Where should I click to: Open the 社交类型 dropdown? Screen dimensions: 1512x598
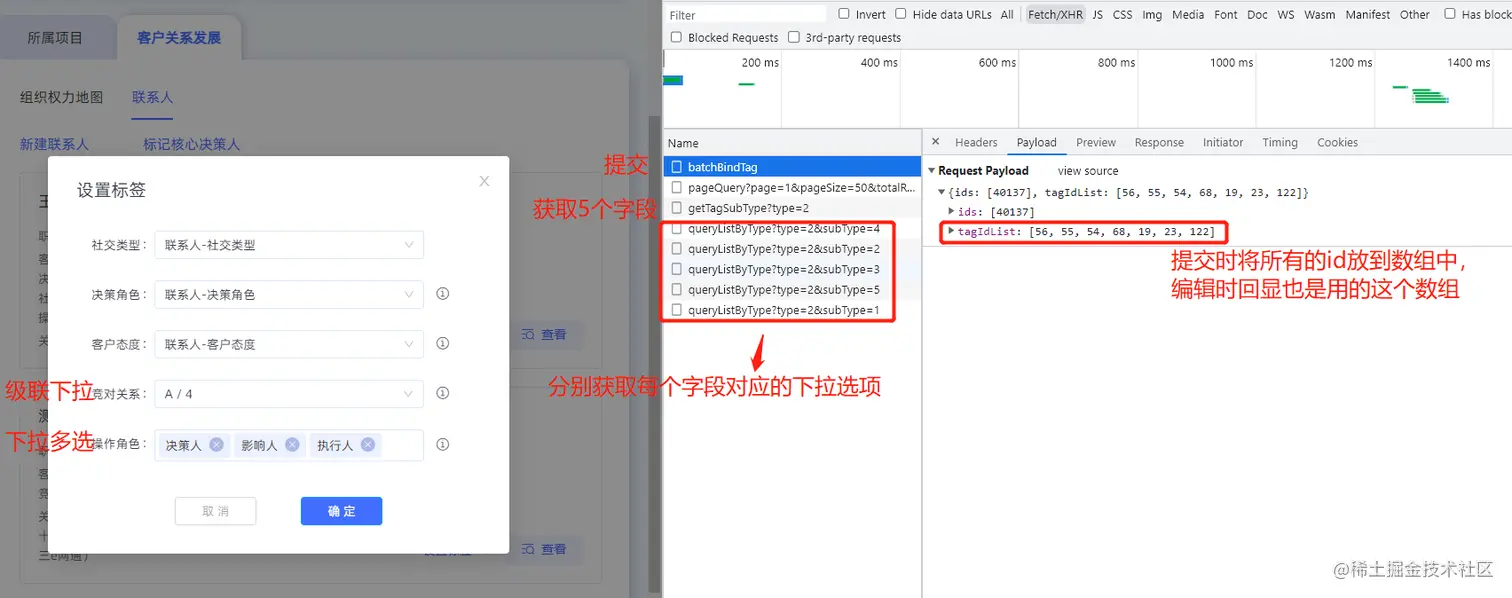point(289,244)
